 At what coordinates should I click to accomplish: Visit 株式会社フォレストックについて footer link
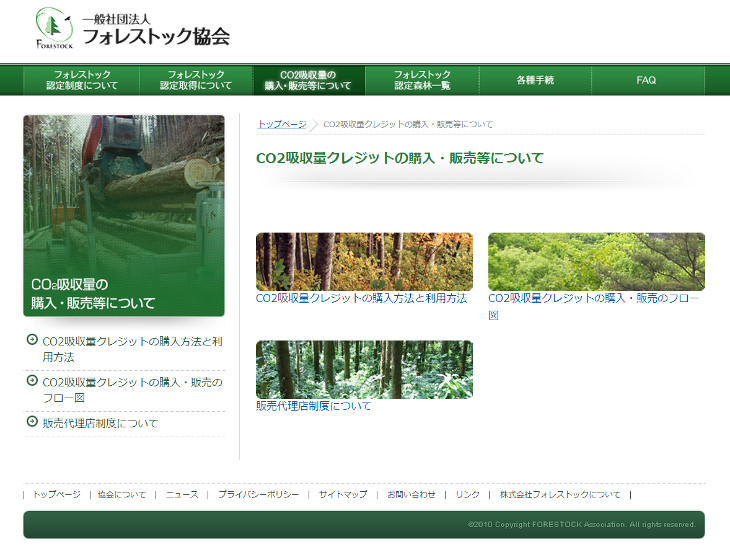coord(560,495)
